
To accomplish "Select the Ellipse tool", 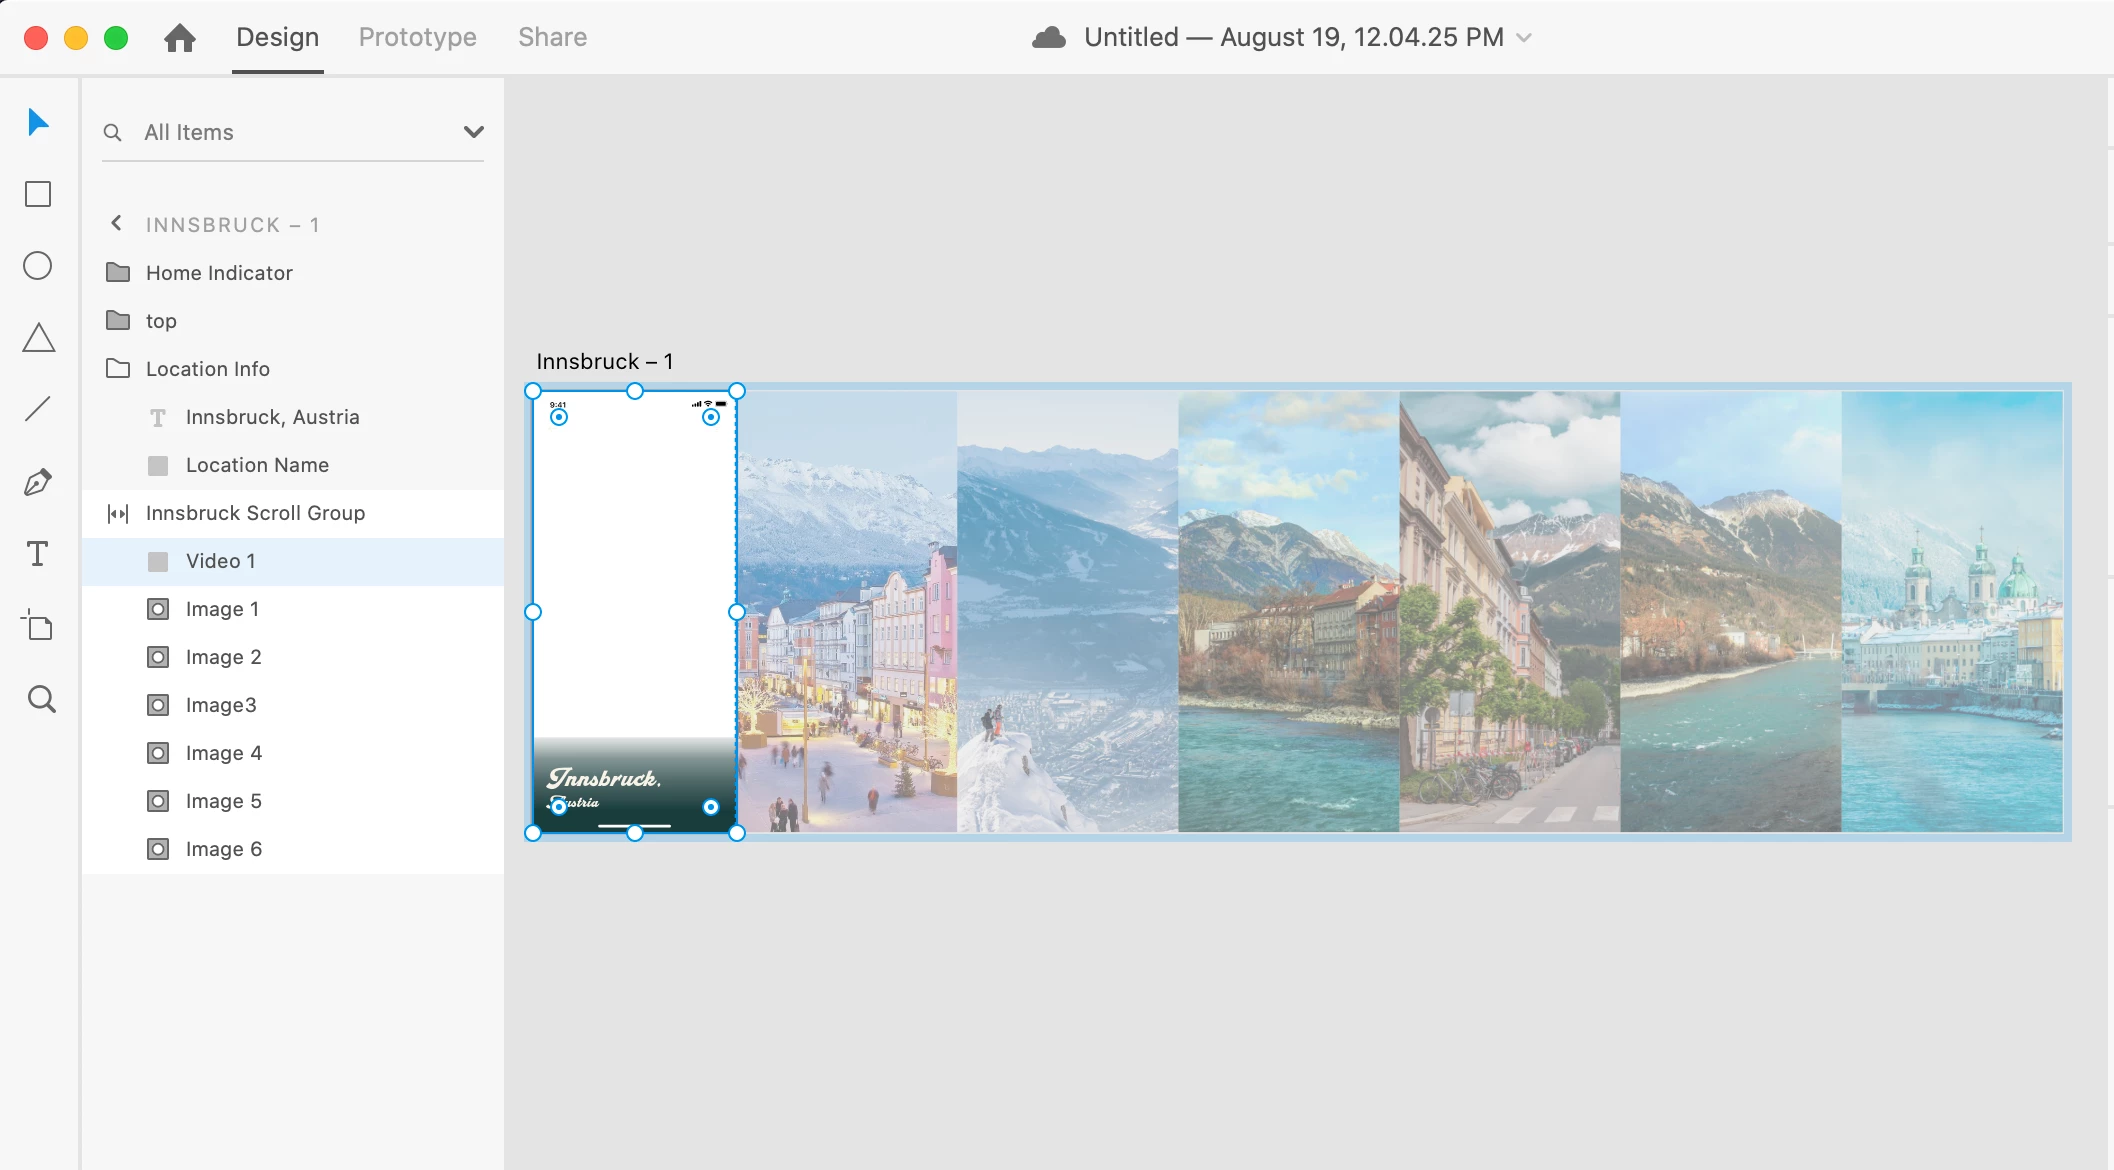I will (38, 266).
